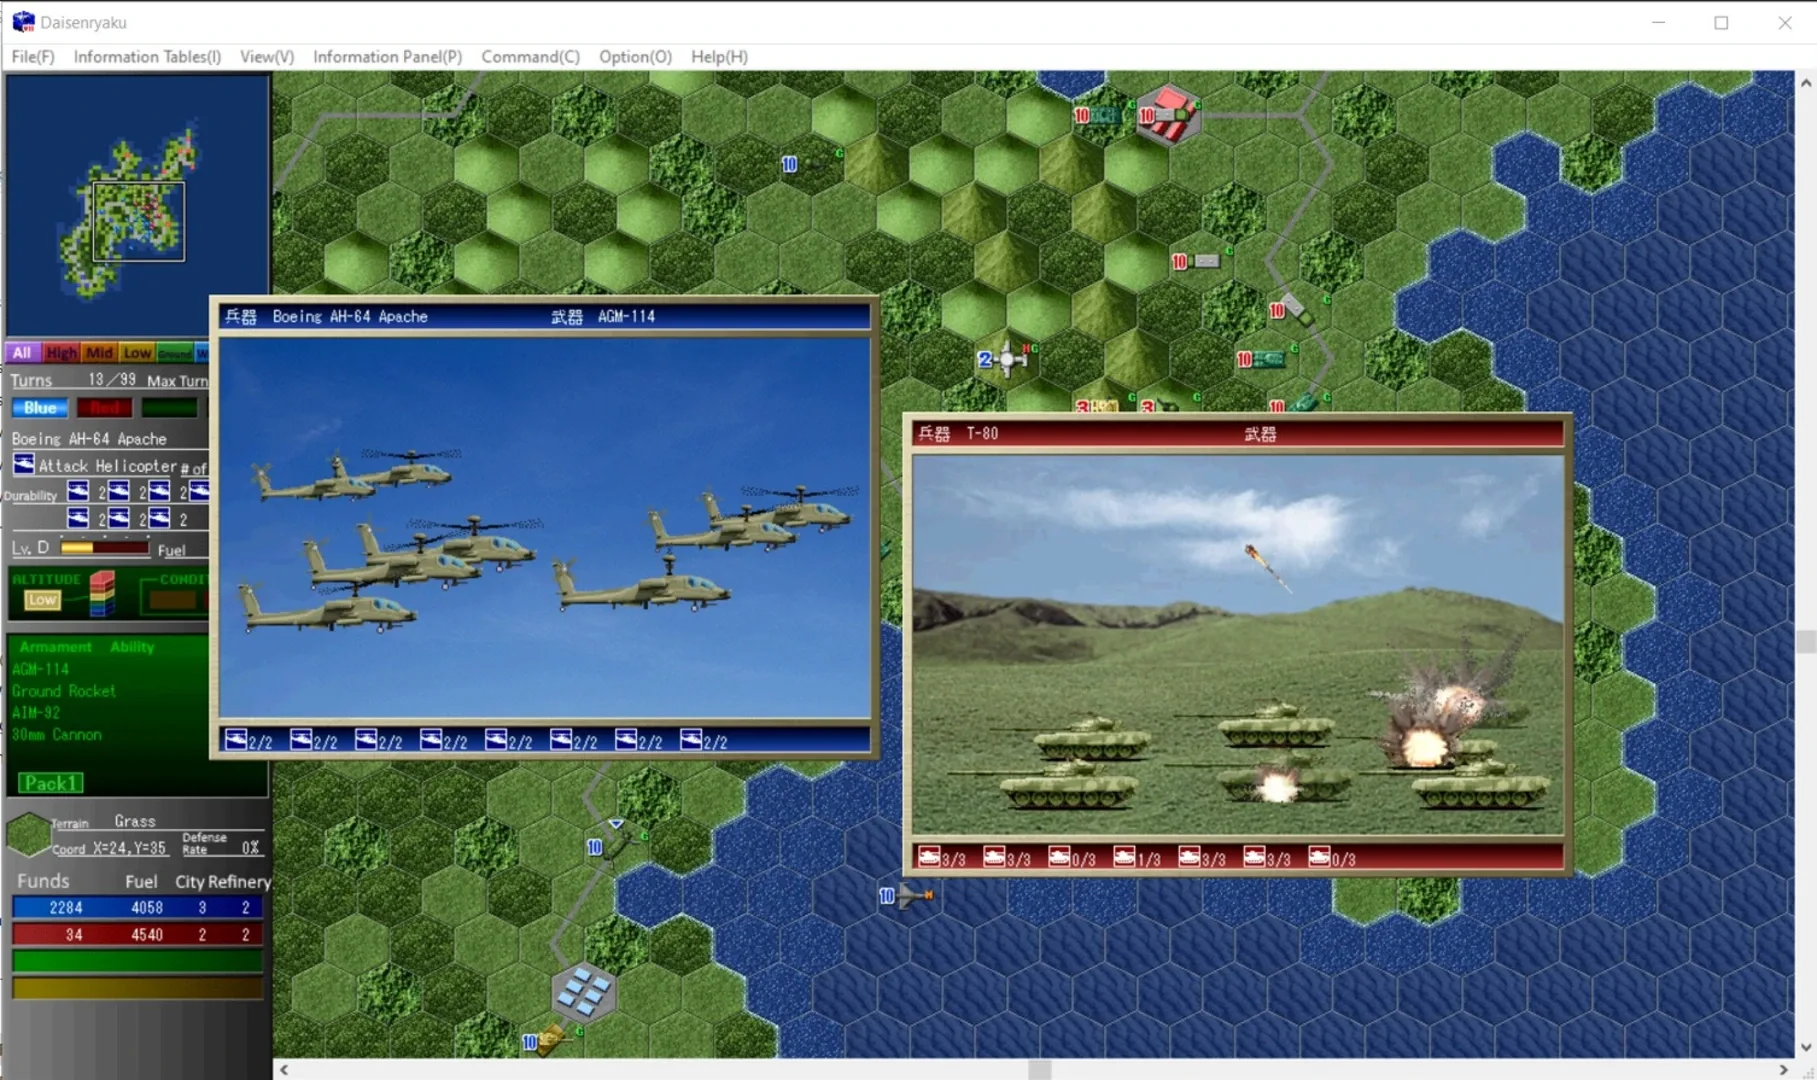
Task: Click the Pack1 armament button
Action: (51, 783)
